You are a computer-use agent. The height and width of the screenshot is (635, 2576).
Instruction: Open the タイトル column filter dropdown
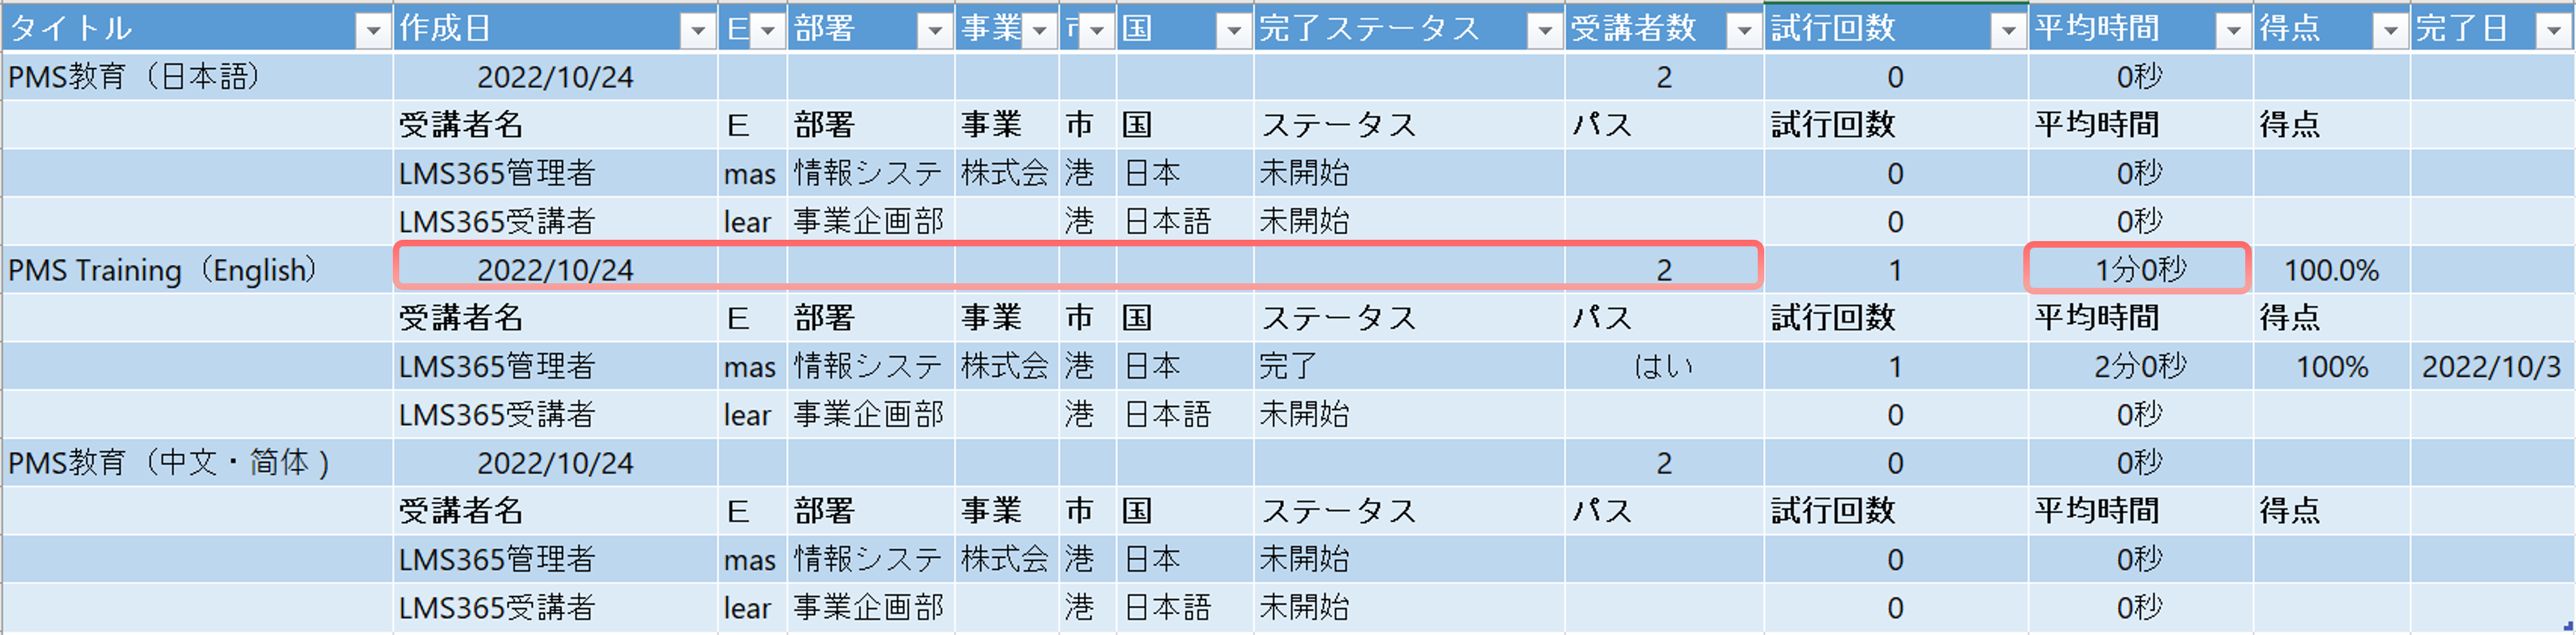[x=373, y=30]
